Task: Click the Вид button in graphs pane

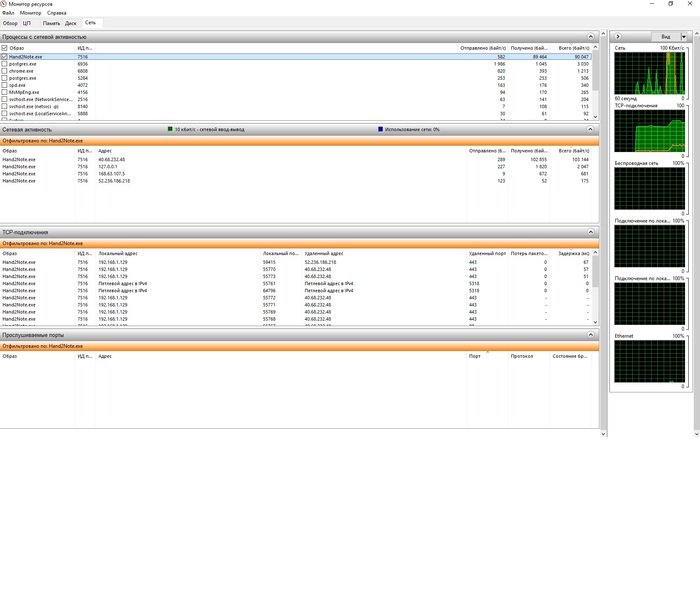Action: tap(665, 37)
